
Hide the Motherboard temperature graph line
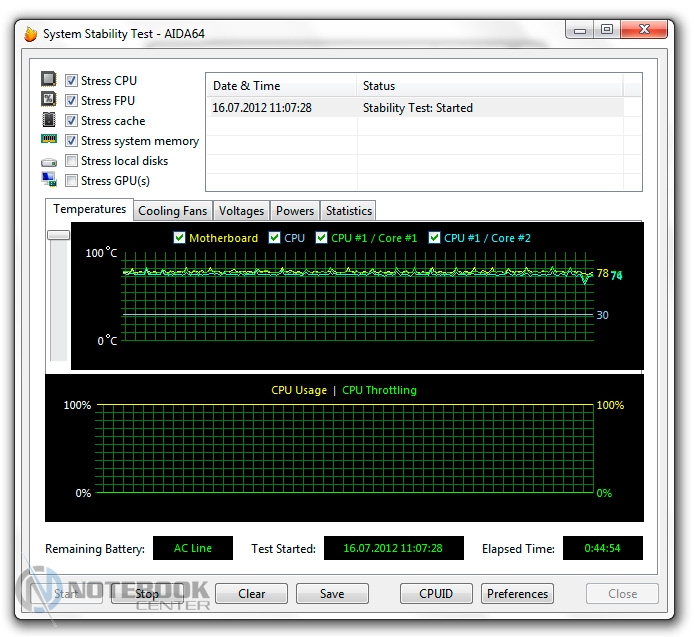180,238
